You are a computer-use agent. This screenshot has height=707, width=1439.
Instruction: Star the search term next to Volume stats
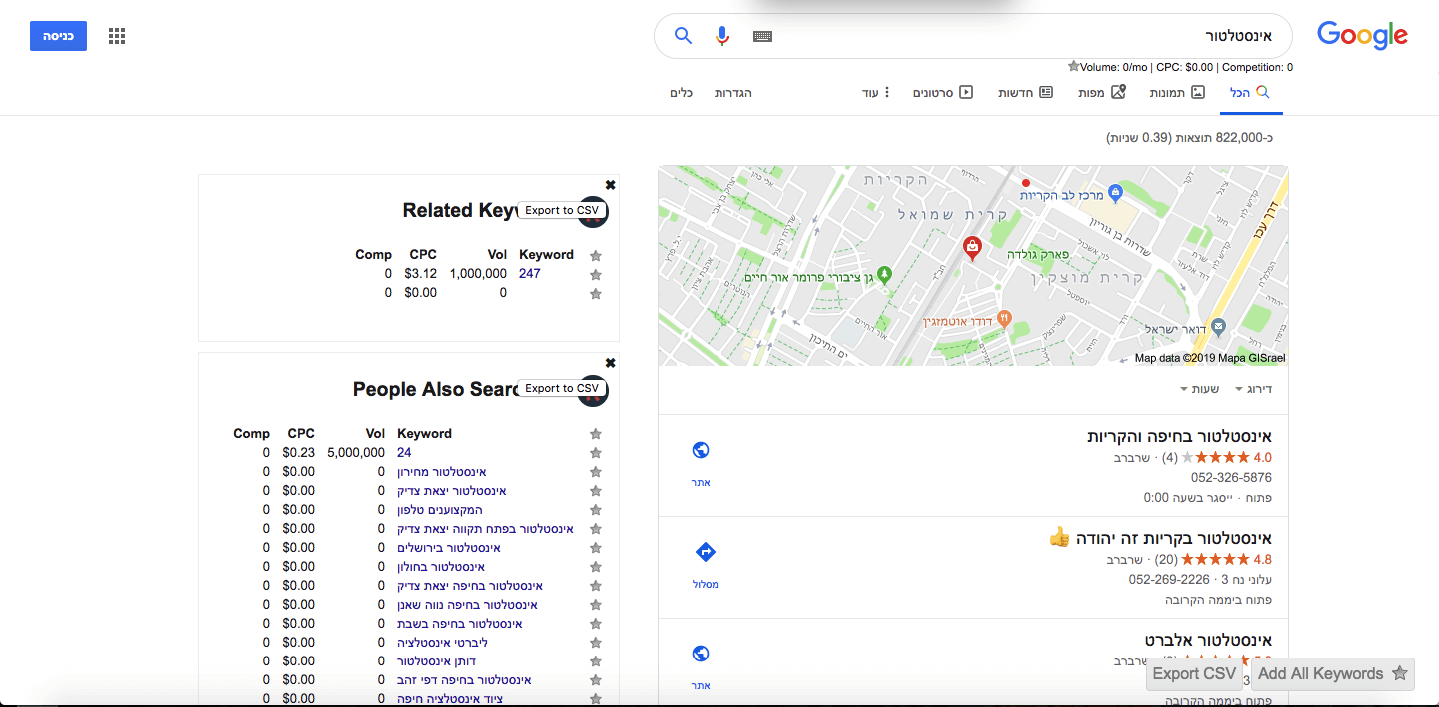pos(1073,67)
